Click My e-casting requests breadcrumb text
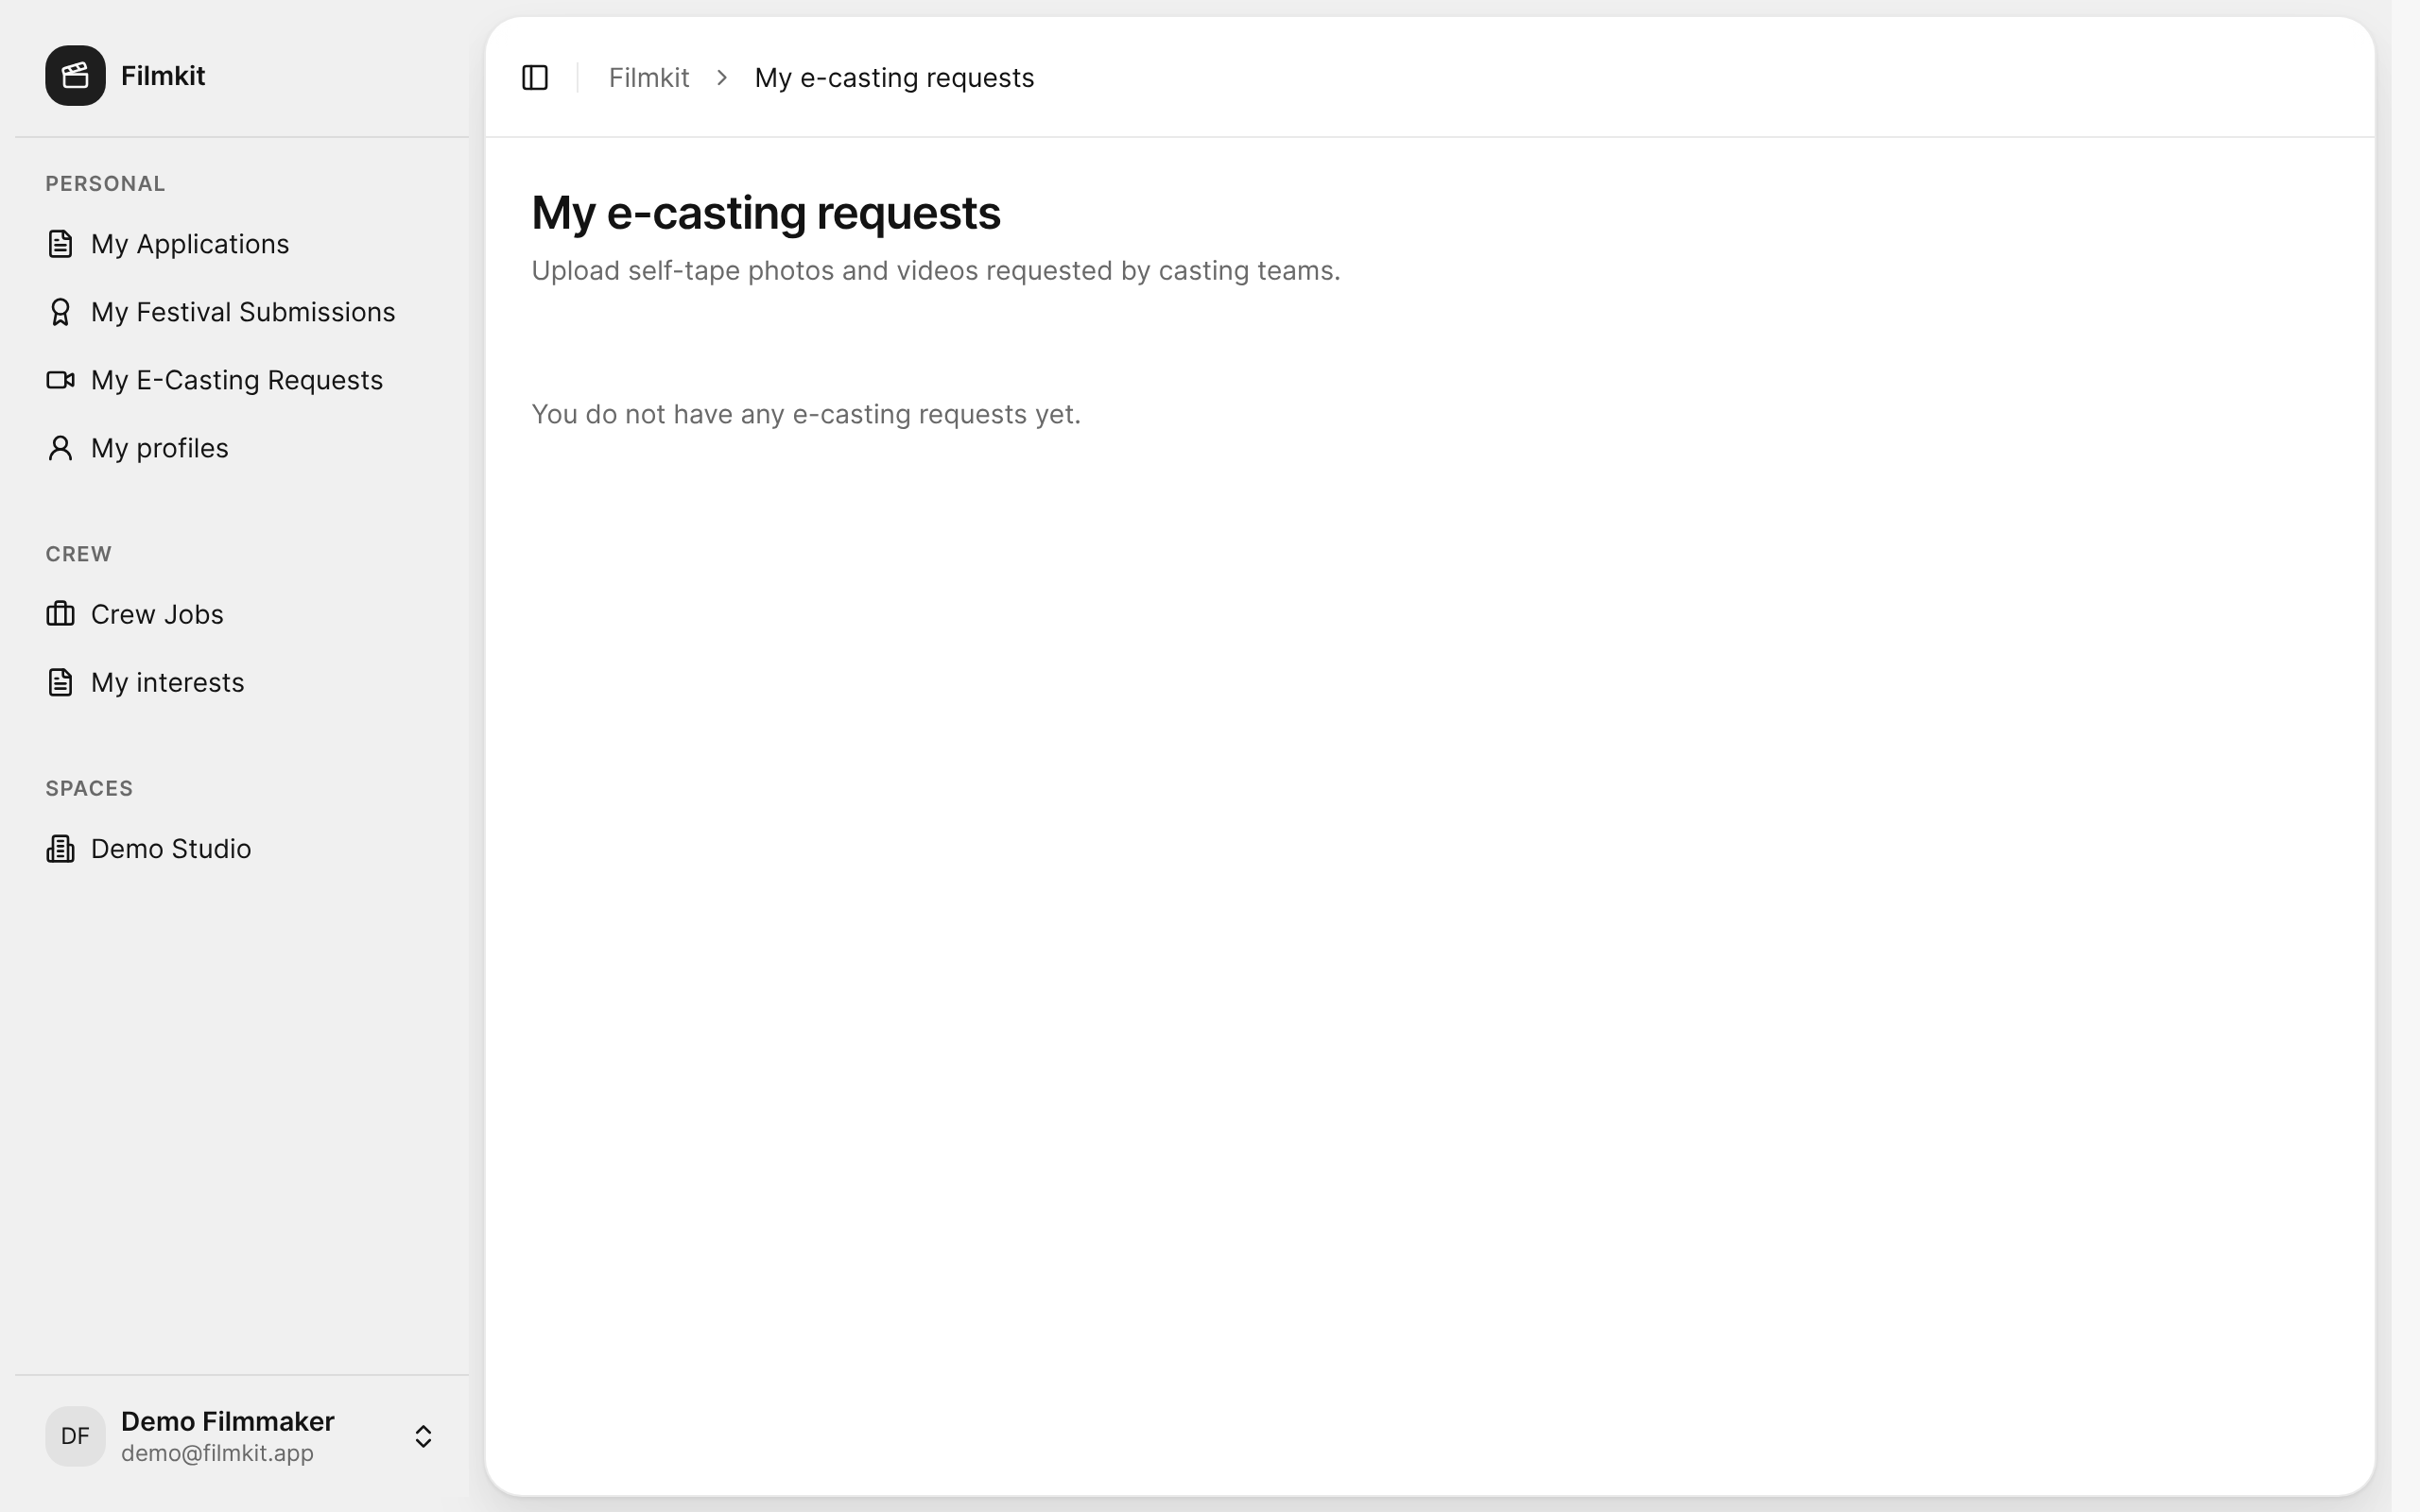 click(894, 77)
